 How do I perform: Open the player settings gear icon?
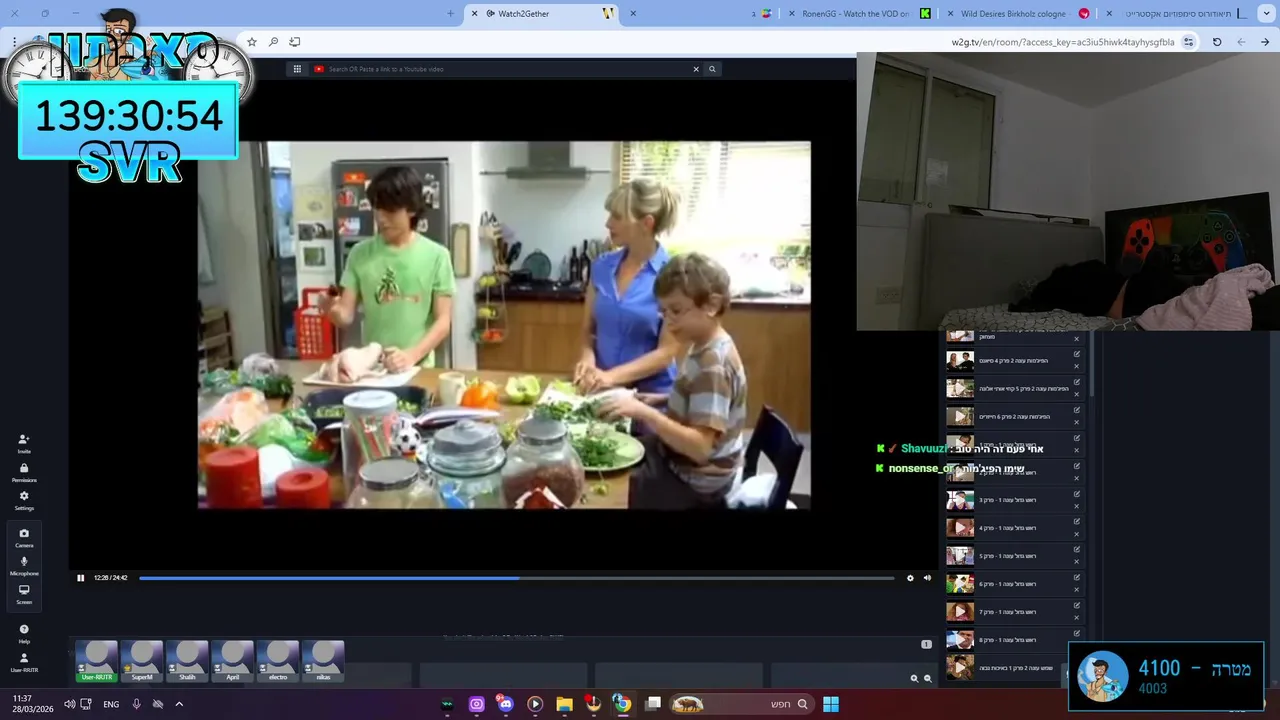910,578
